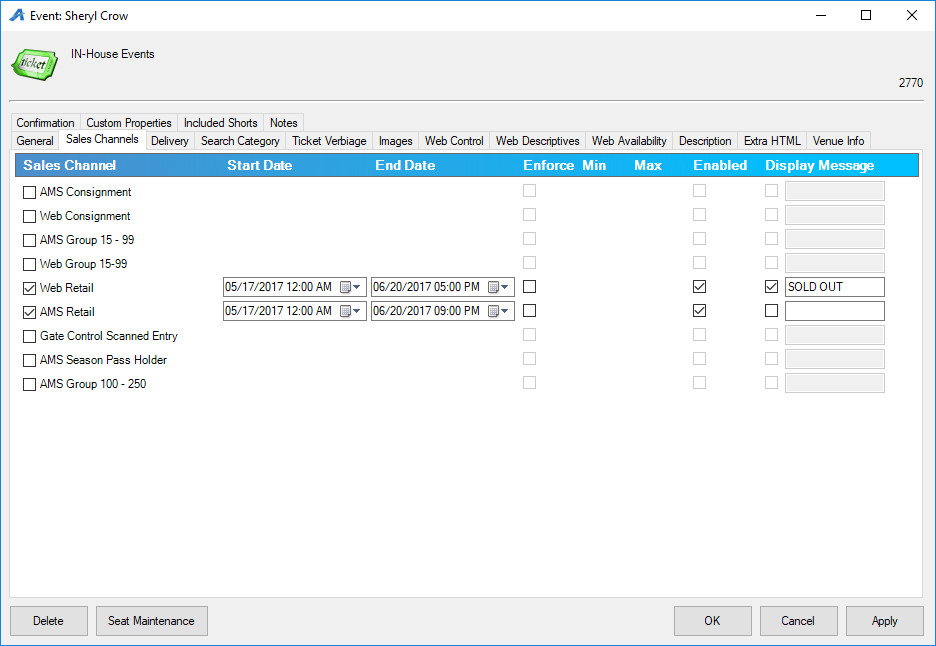Open the Extra HTML tab
The height and width of the screenshot is (646, 936).
(772, 141)
